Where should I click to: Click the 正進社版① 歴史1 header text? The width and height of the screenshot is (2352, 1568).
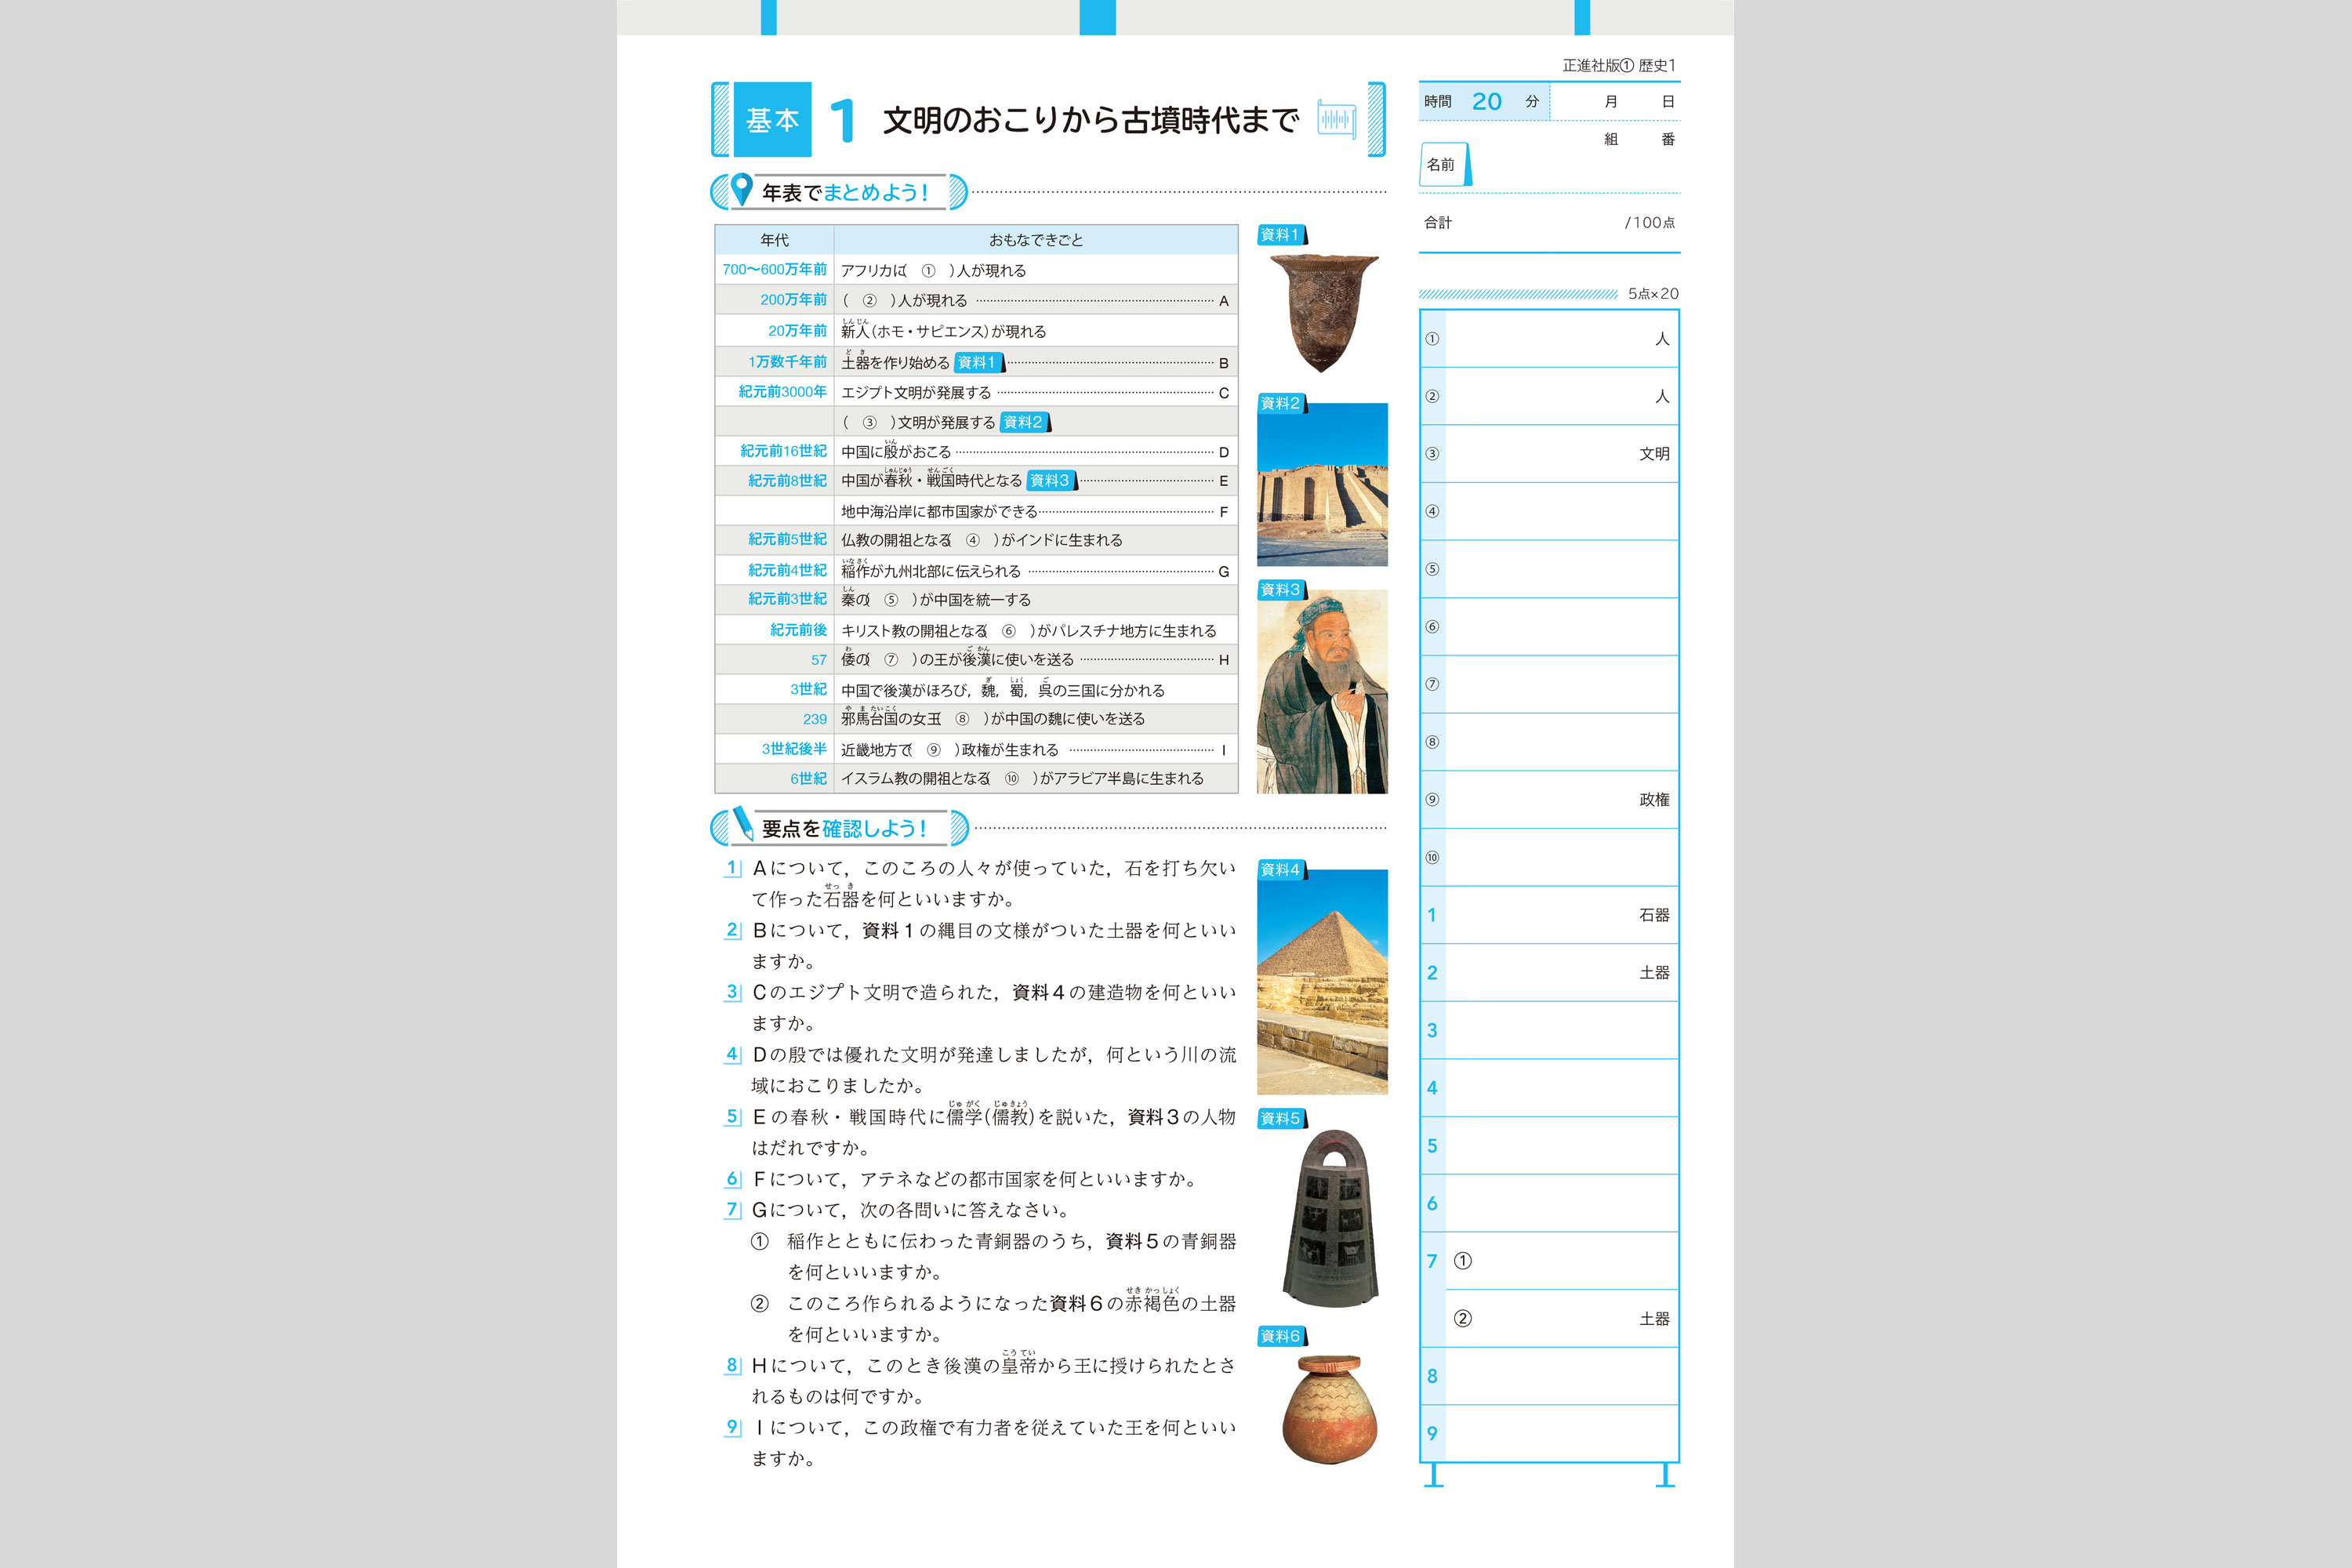1619,66
